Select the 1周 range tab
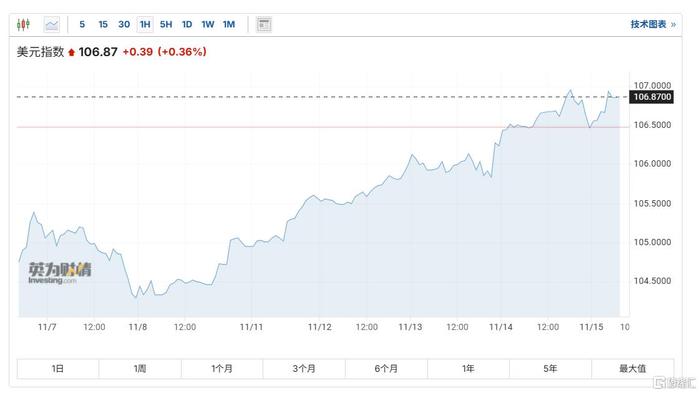The image size is (700, 393). [140, 368]
